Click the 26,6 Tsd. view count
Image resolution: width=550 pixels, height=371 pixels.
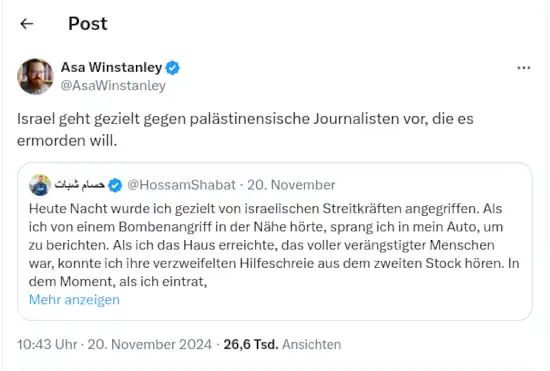coord(251,344)
